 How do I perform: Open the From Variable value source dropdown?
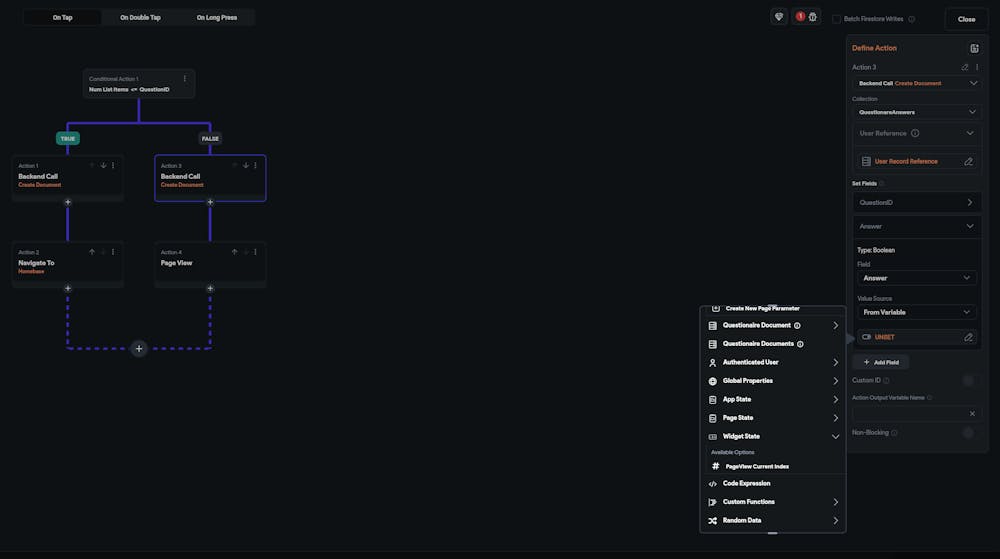pyautogui.click(x=916, y=312)
